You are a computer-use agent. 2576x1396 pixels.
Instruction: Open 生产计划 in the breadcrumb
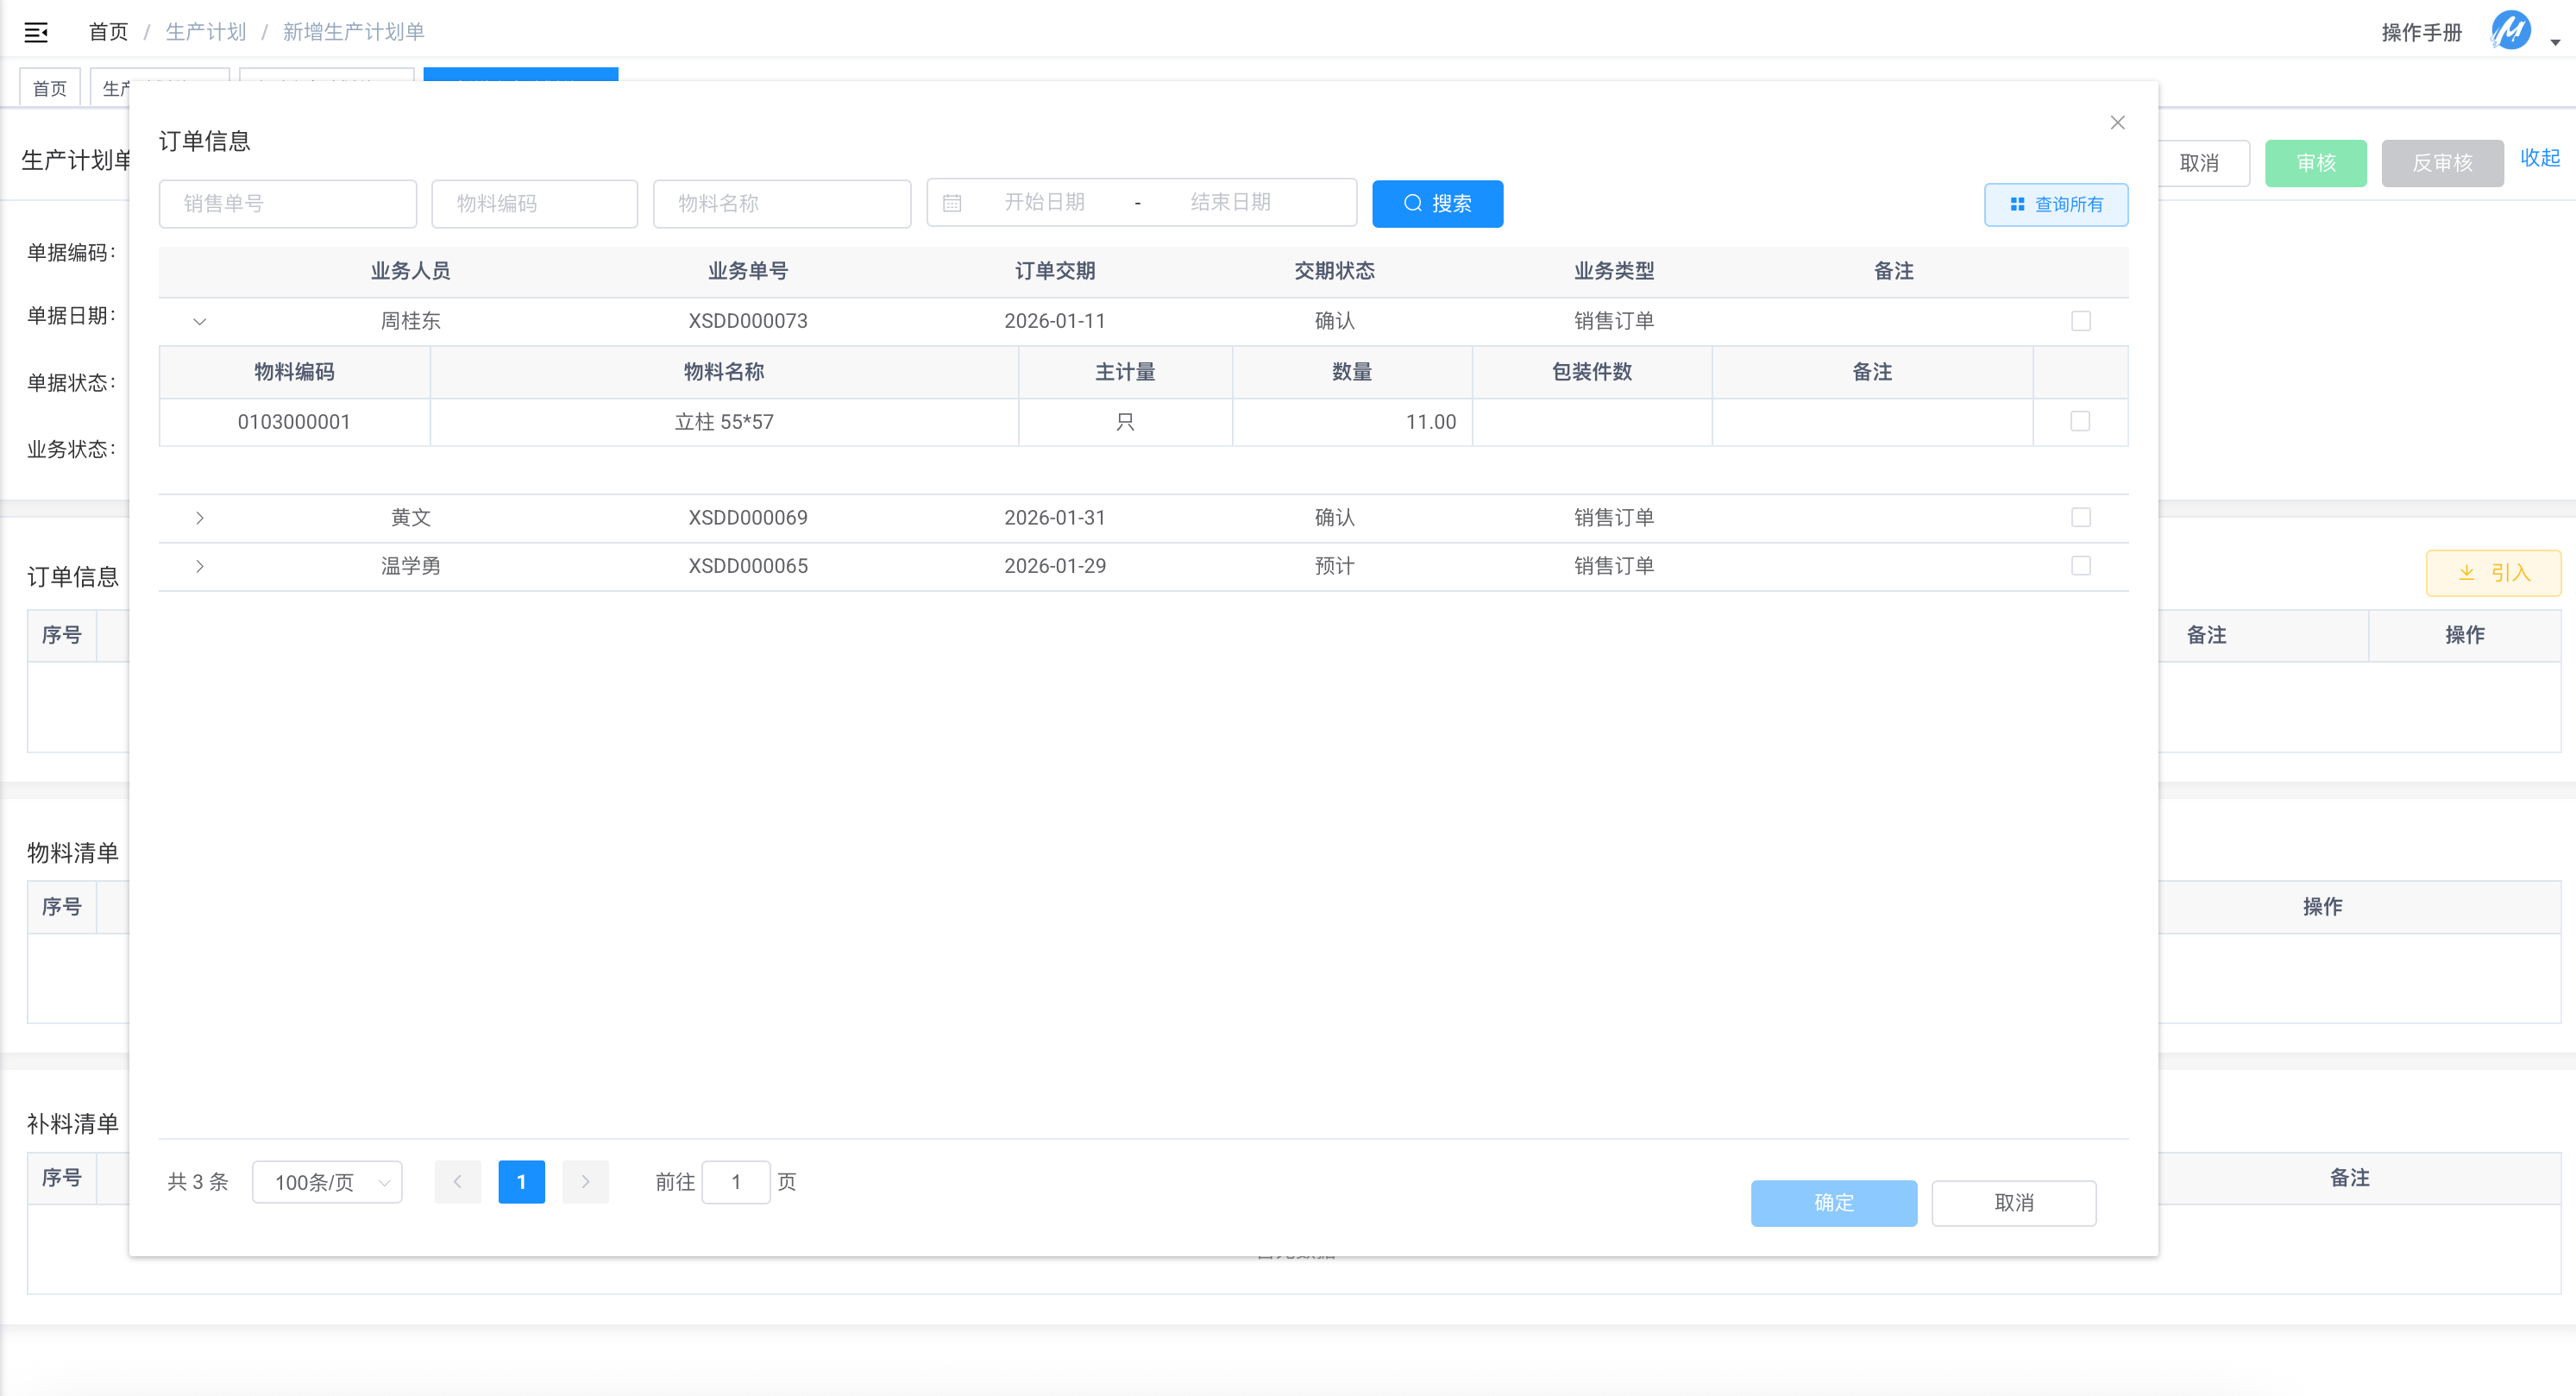(205, 32)
